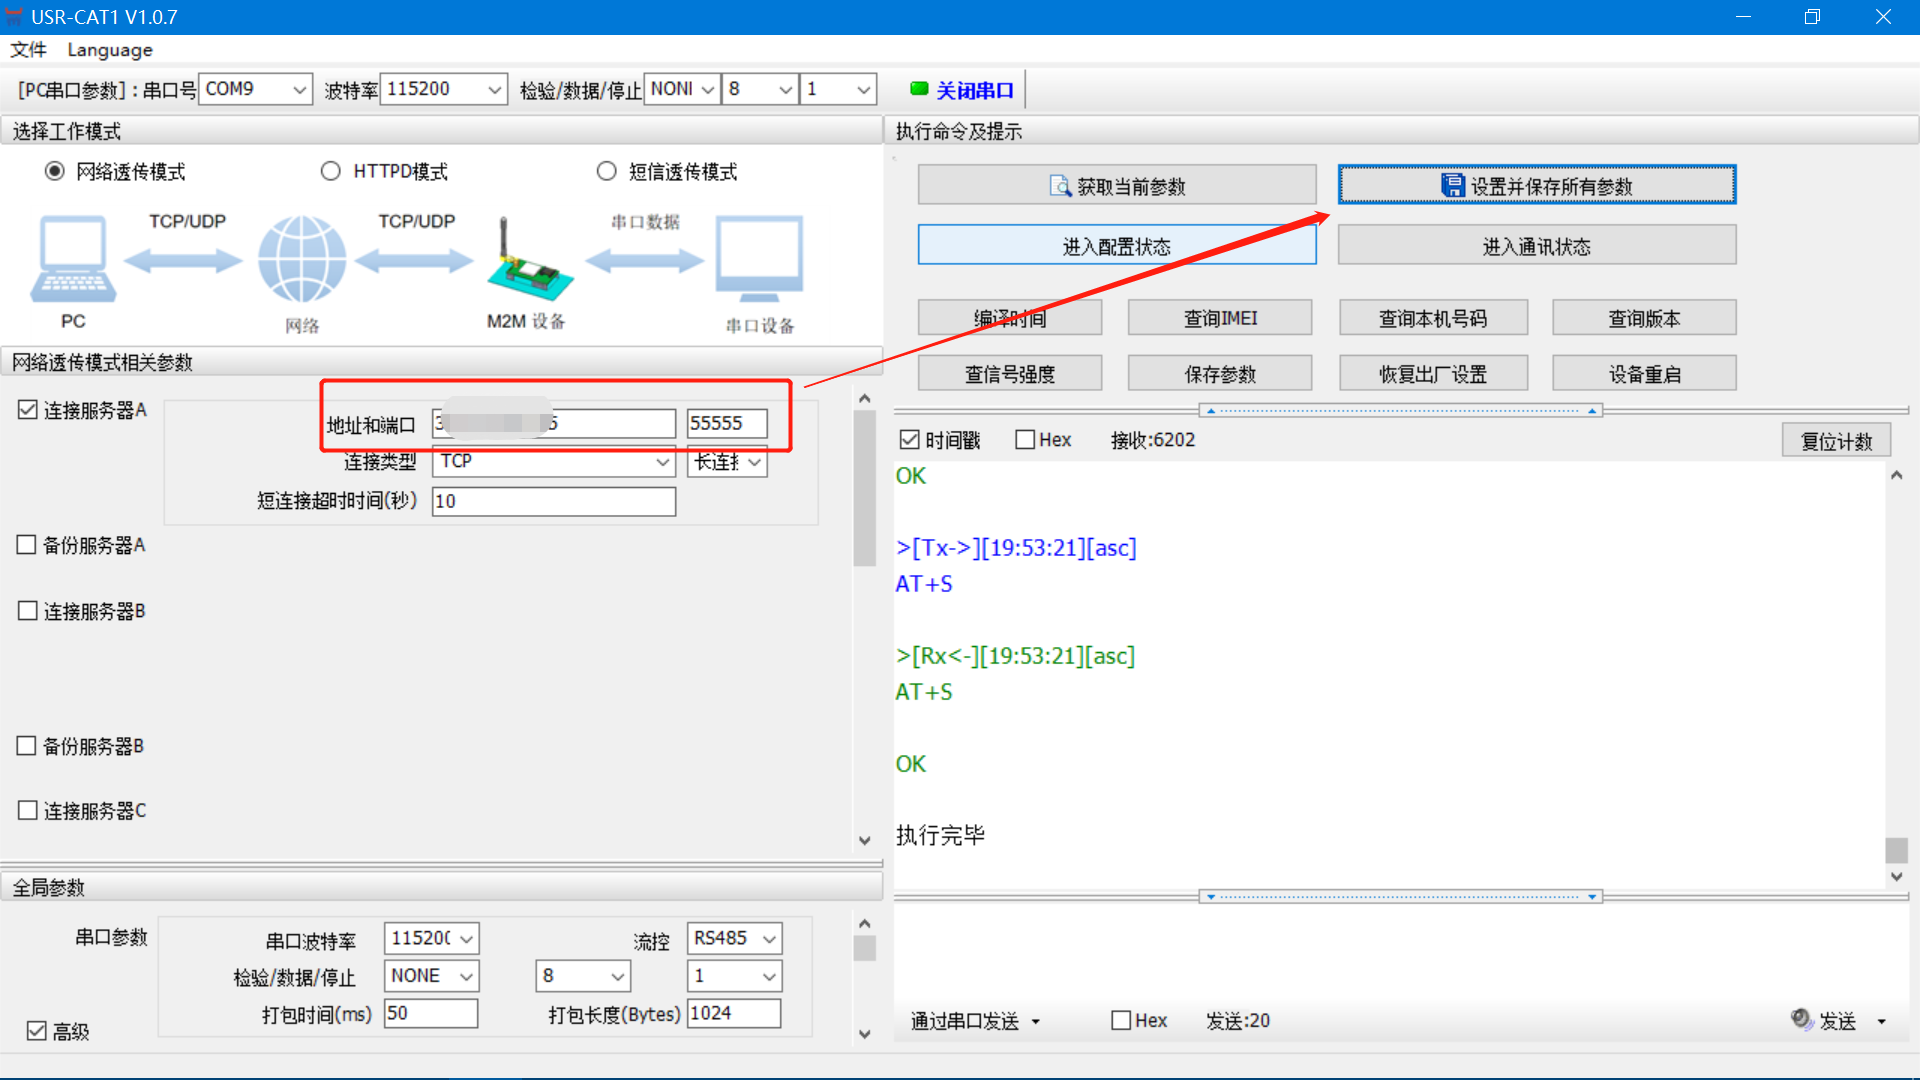Click the 设备重启 button
The height and width of the screenshot is (1080, 1920).
coord(1643,374)
